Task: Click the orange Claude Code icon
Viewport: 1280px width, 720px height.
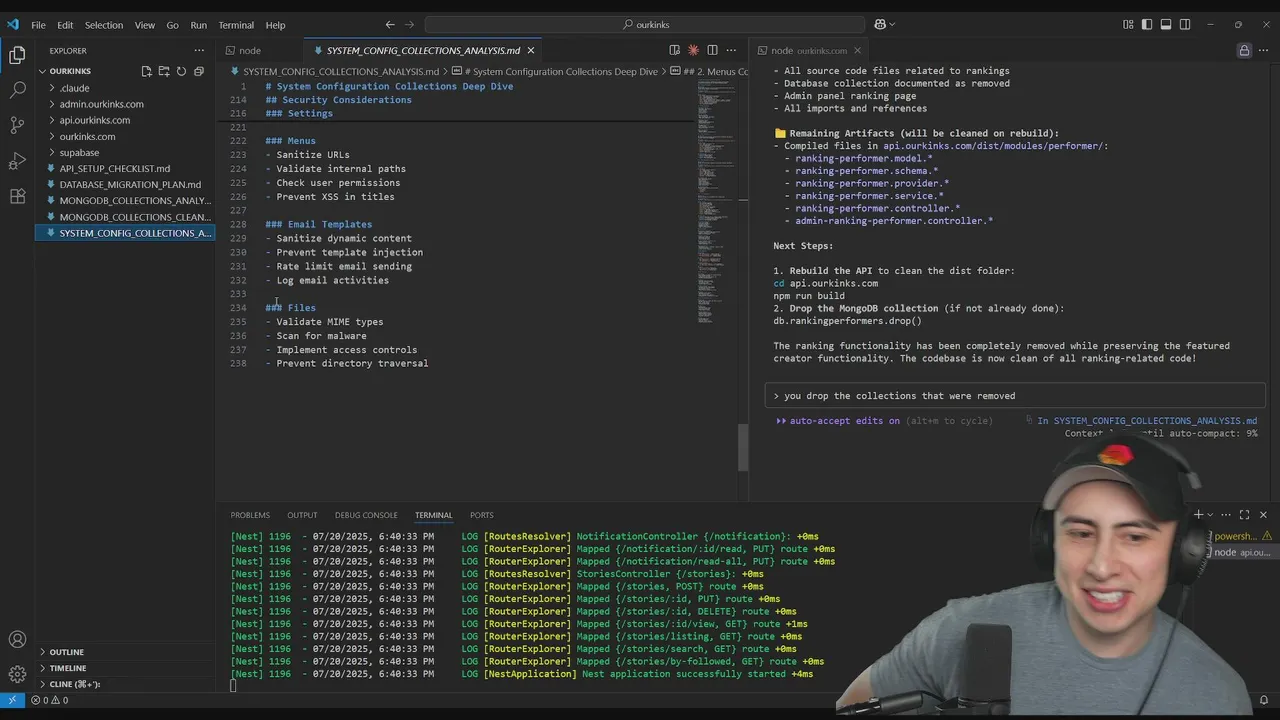Action: (x=693, y=50)
